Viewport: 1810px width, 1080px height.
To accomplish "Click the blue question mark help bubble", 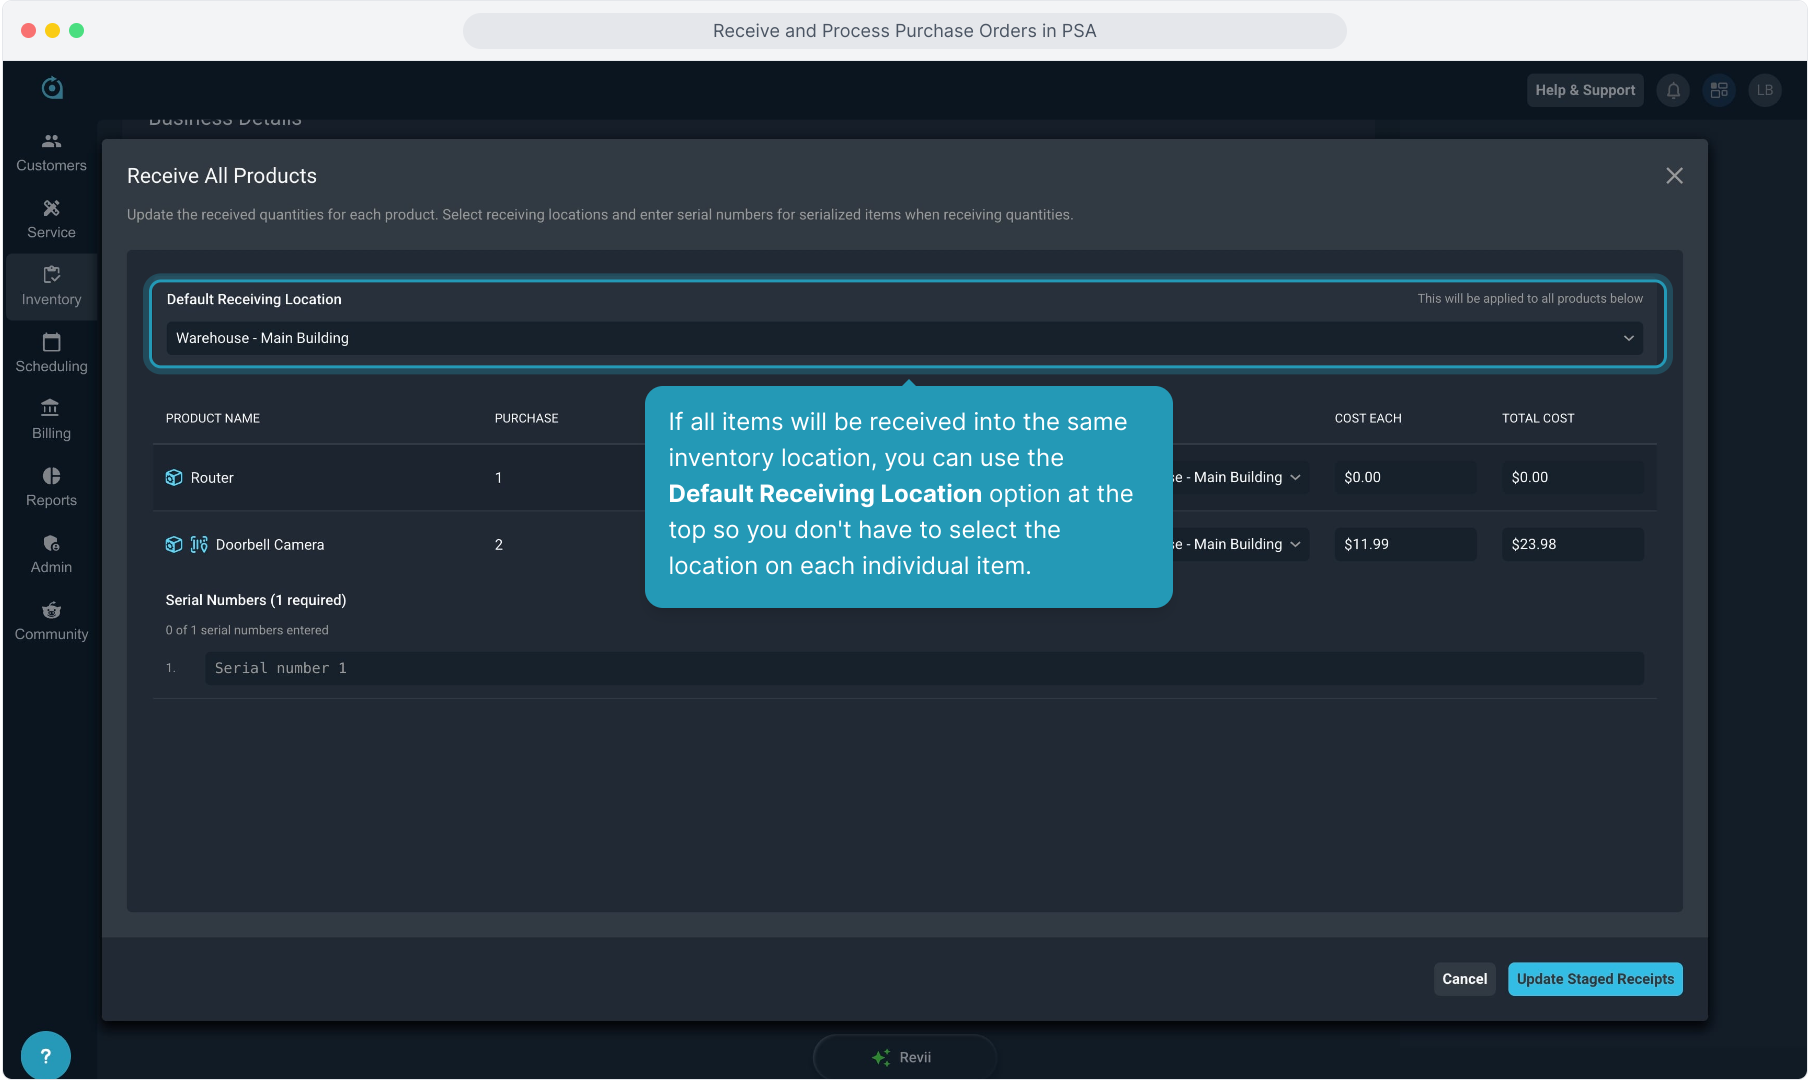I will pos(45,1055).
